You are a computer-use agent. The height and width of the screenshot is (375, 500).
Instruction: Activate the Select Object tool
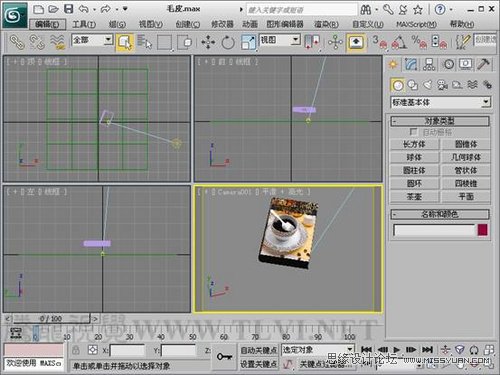[x=125, y=42]
